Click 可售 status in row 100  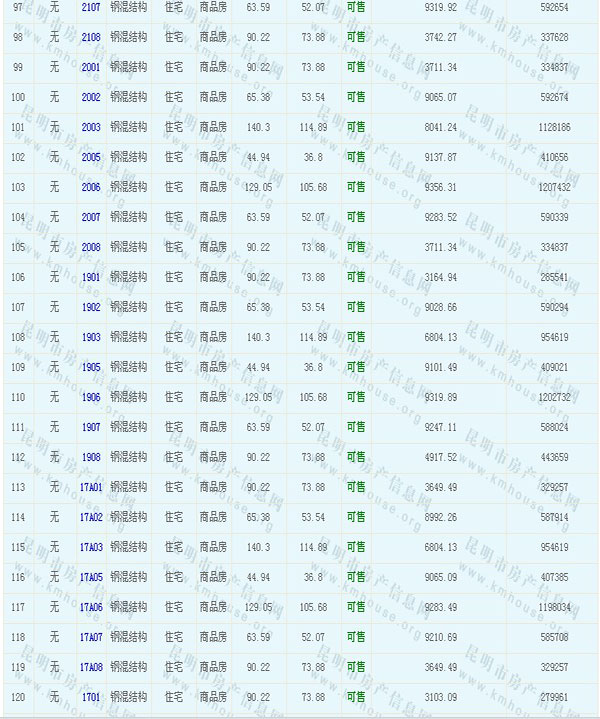click(355, 97)
